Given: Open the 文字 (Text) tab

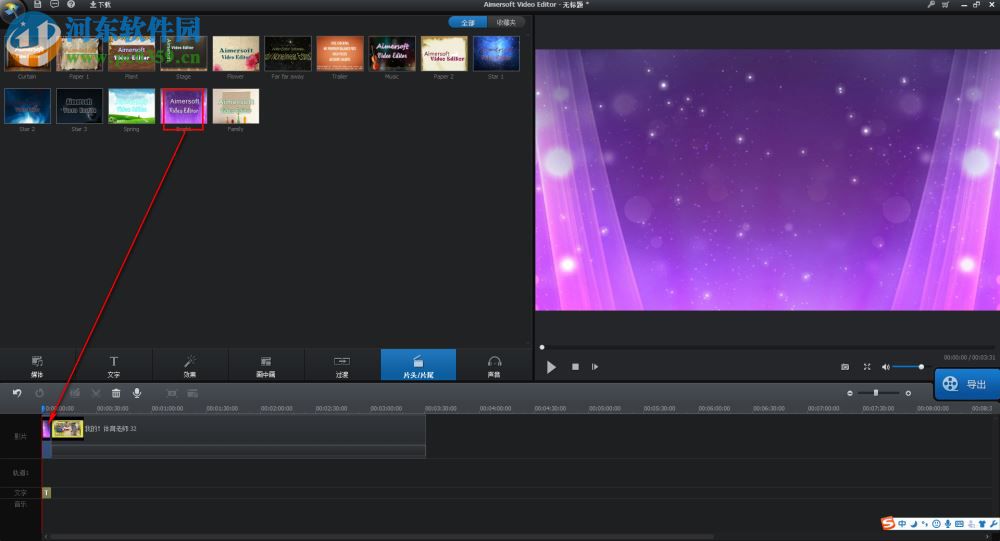Looking at the screenshot, I should (114, 366).
